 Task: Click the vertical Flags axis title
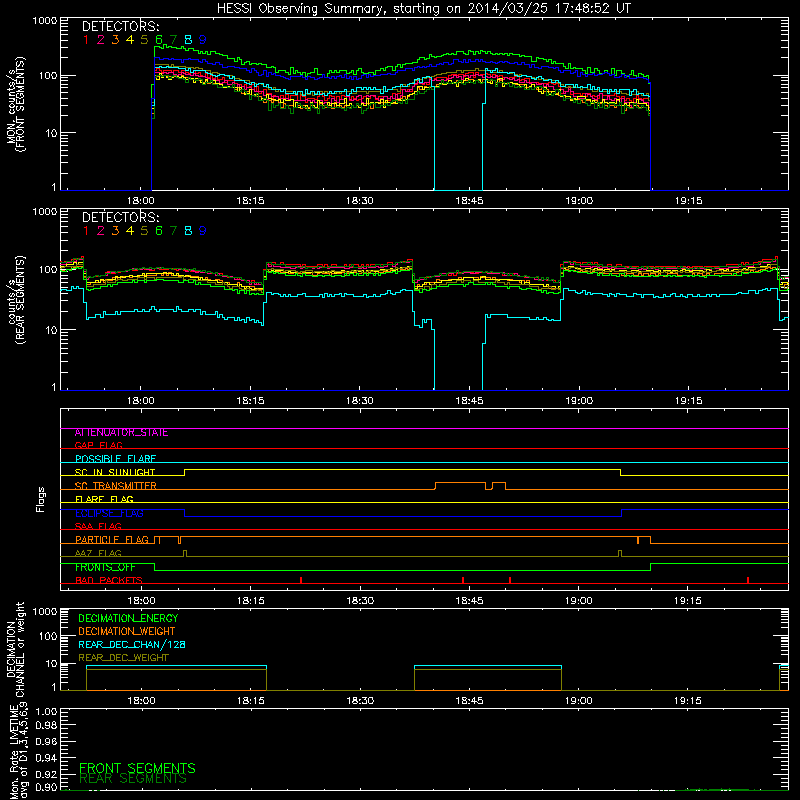click(41, 499)
